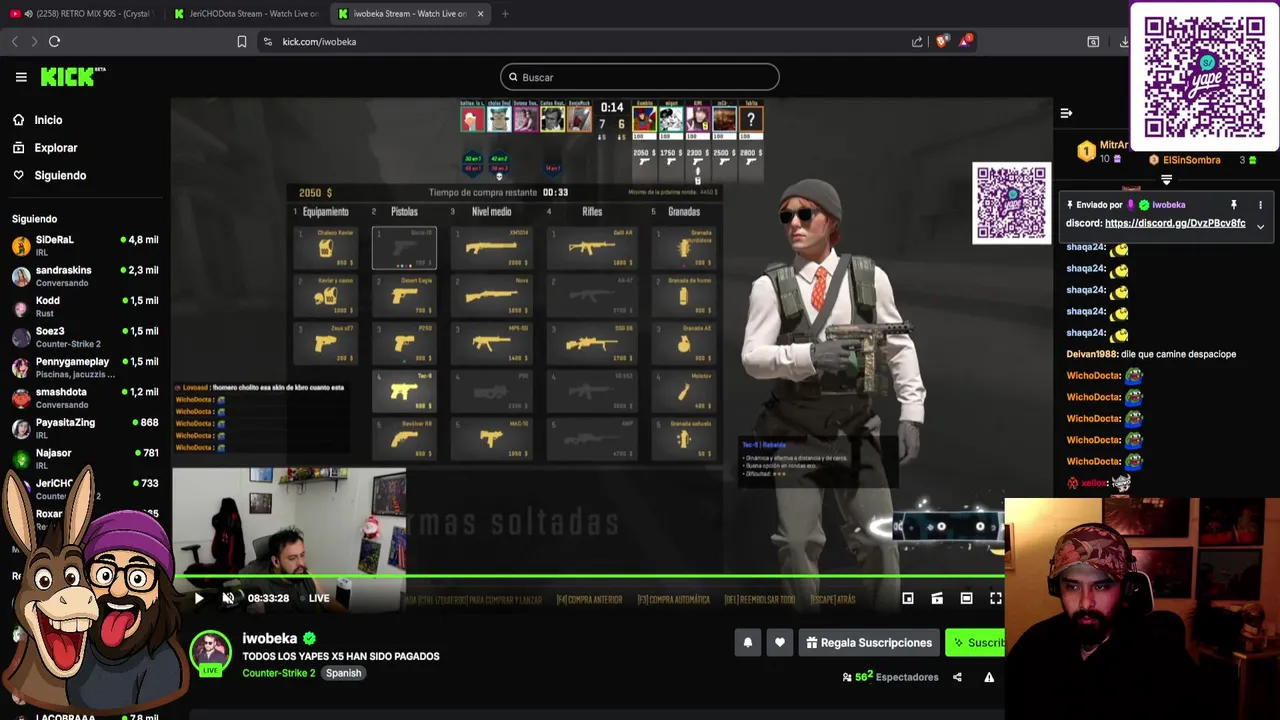Open ElSinSombra in the gift leaderboard
1280x720 pixels.
[1191, 160]
